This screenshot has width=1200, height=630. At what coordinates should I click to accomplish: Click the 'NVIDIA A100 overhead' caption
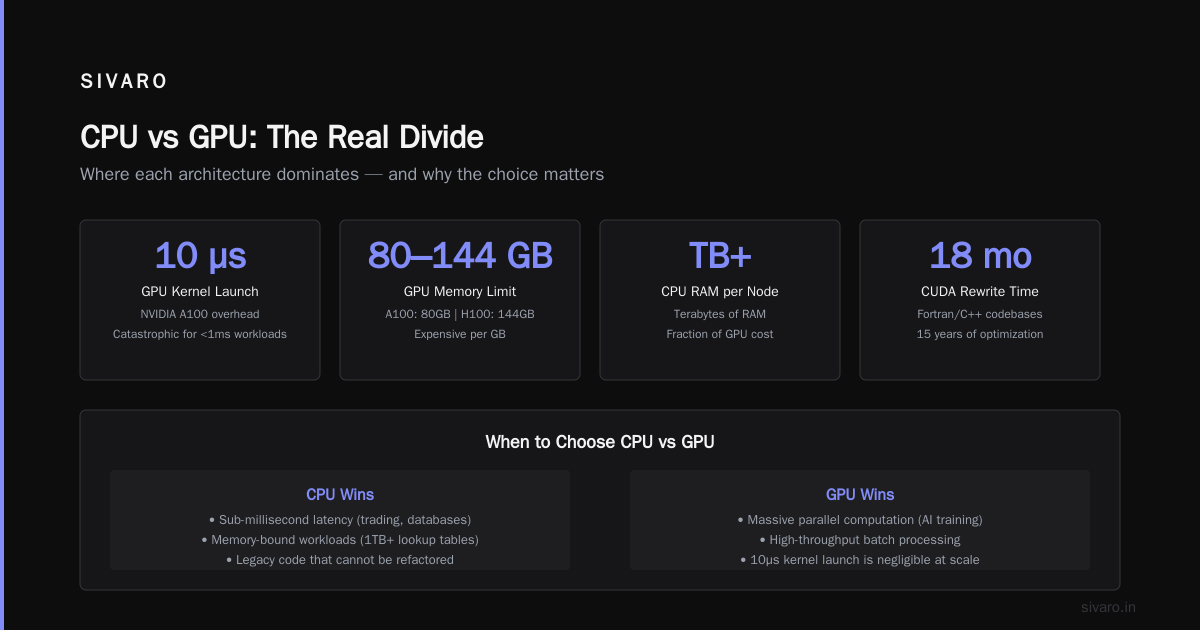tap(200, 314)
